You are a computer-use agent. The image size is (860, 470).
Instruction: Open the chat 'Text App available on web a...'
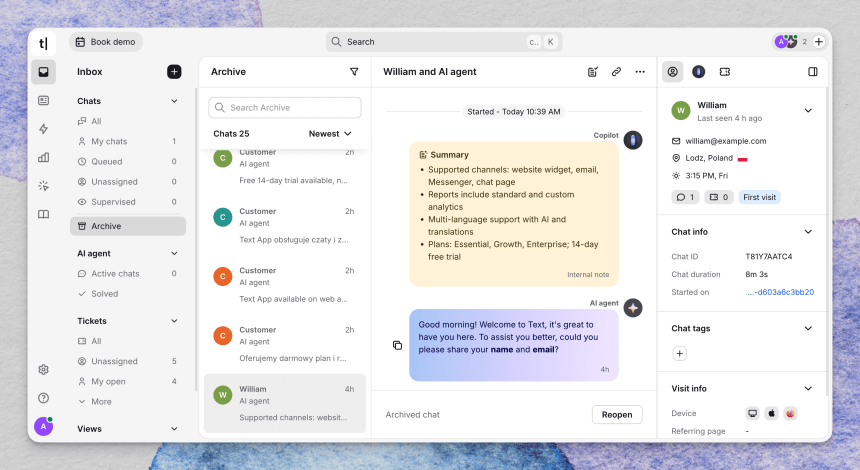(285, 285)
